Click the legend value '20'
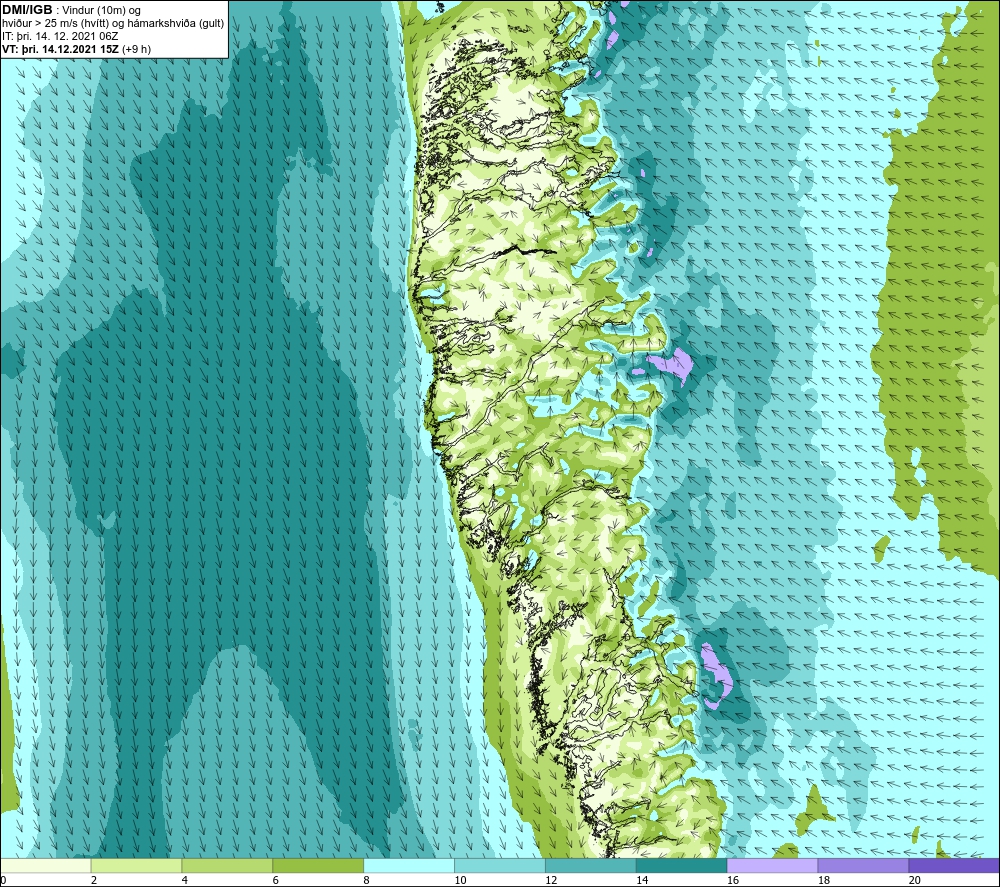 tap(915, 880)
